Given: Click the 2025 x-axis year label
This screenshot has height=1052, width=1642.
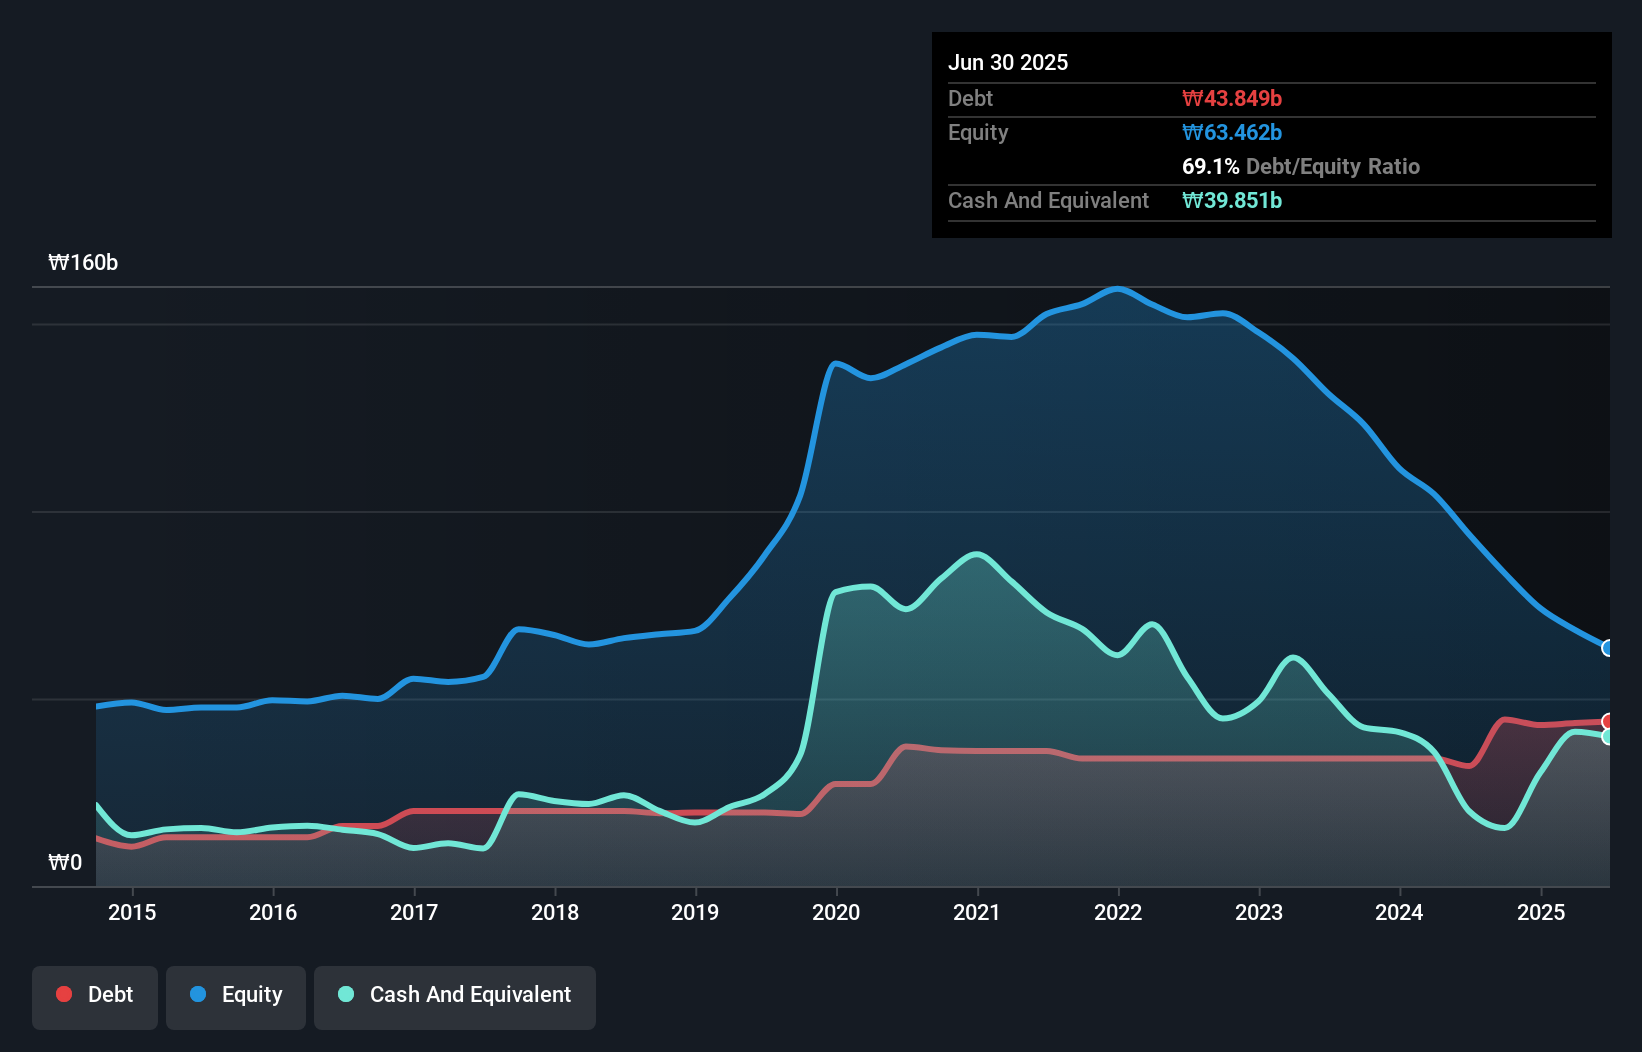Looking at the screenshot, I should [x=1541, y=912].
